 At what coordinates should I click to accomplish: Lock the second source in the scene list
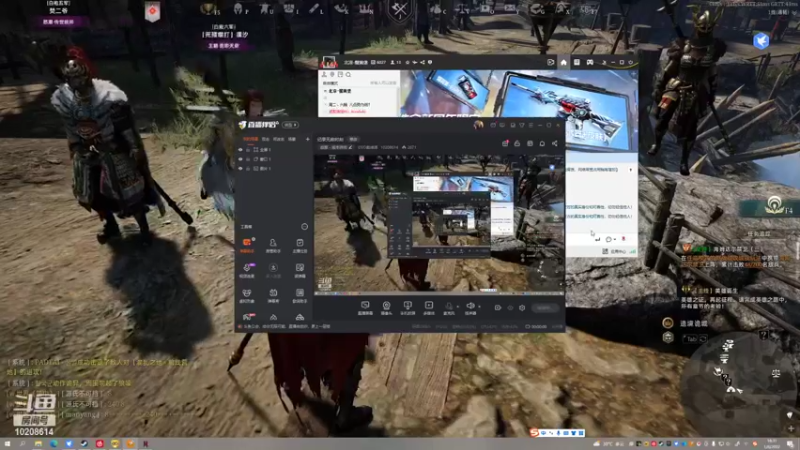248,159
